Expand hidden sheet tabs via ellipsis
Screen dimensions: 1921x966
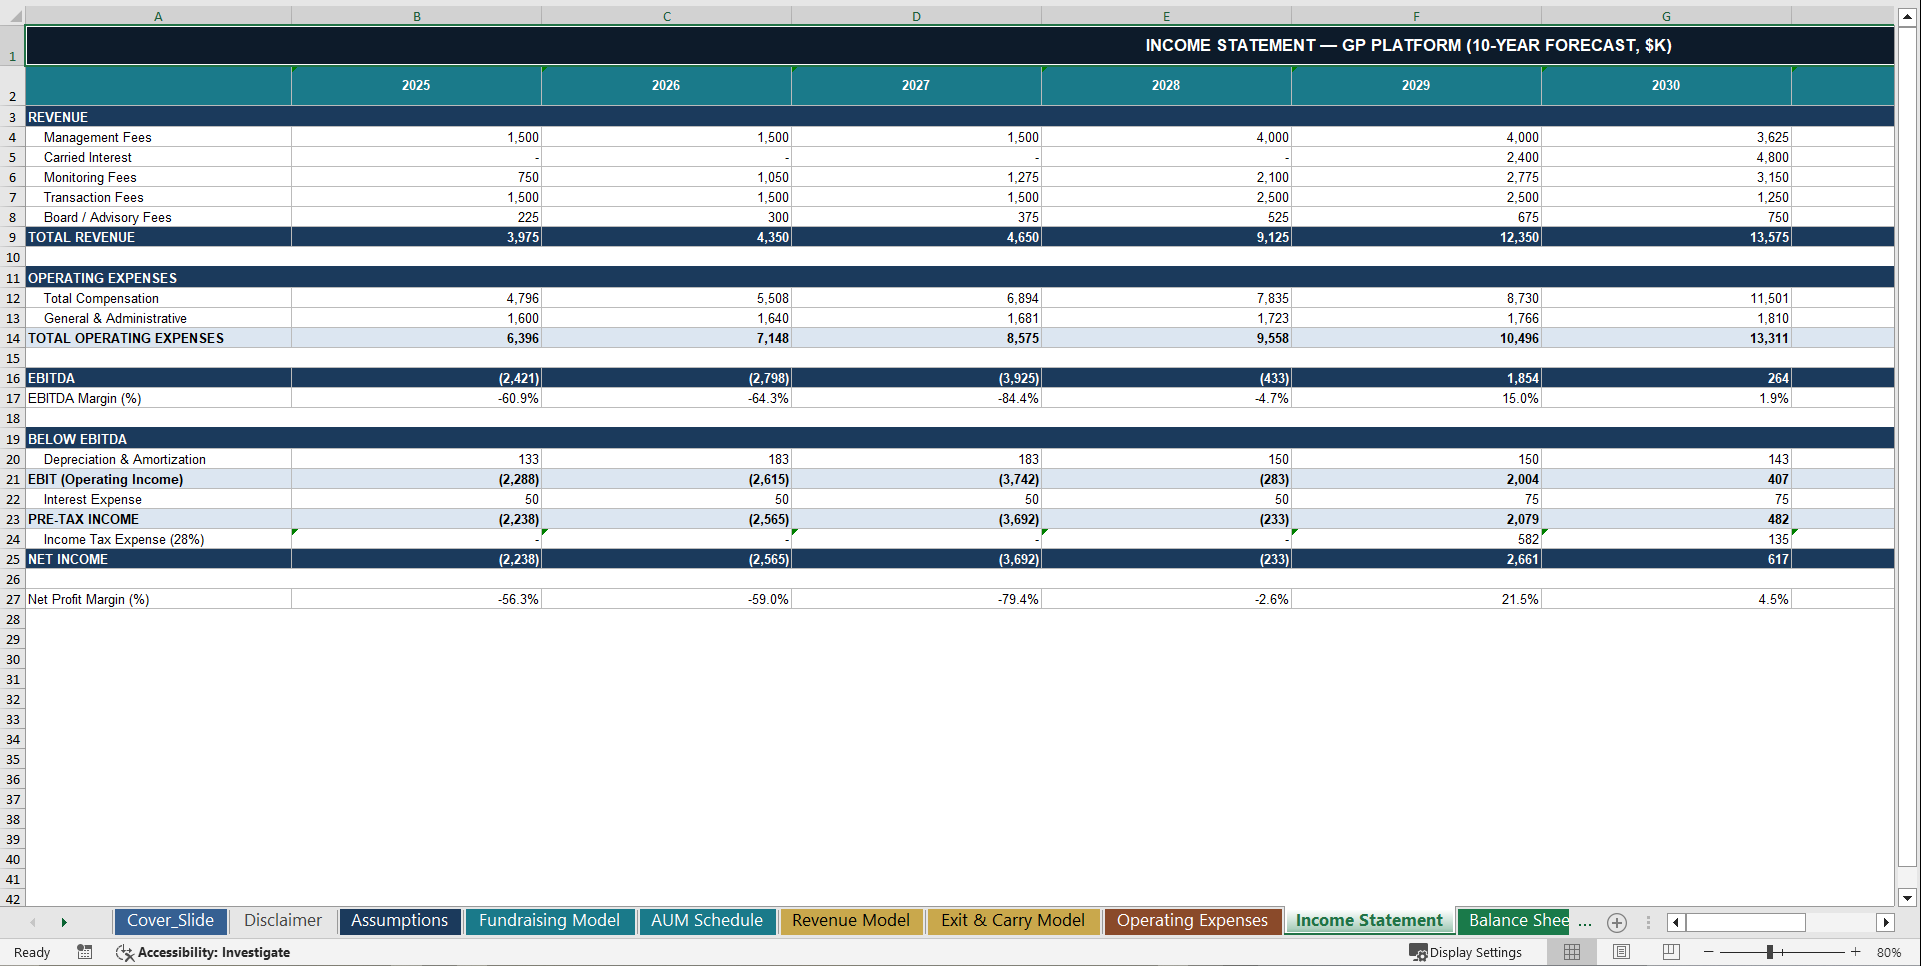[1584, 922]
